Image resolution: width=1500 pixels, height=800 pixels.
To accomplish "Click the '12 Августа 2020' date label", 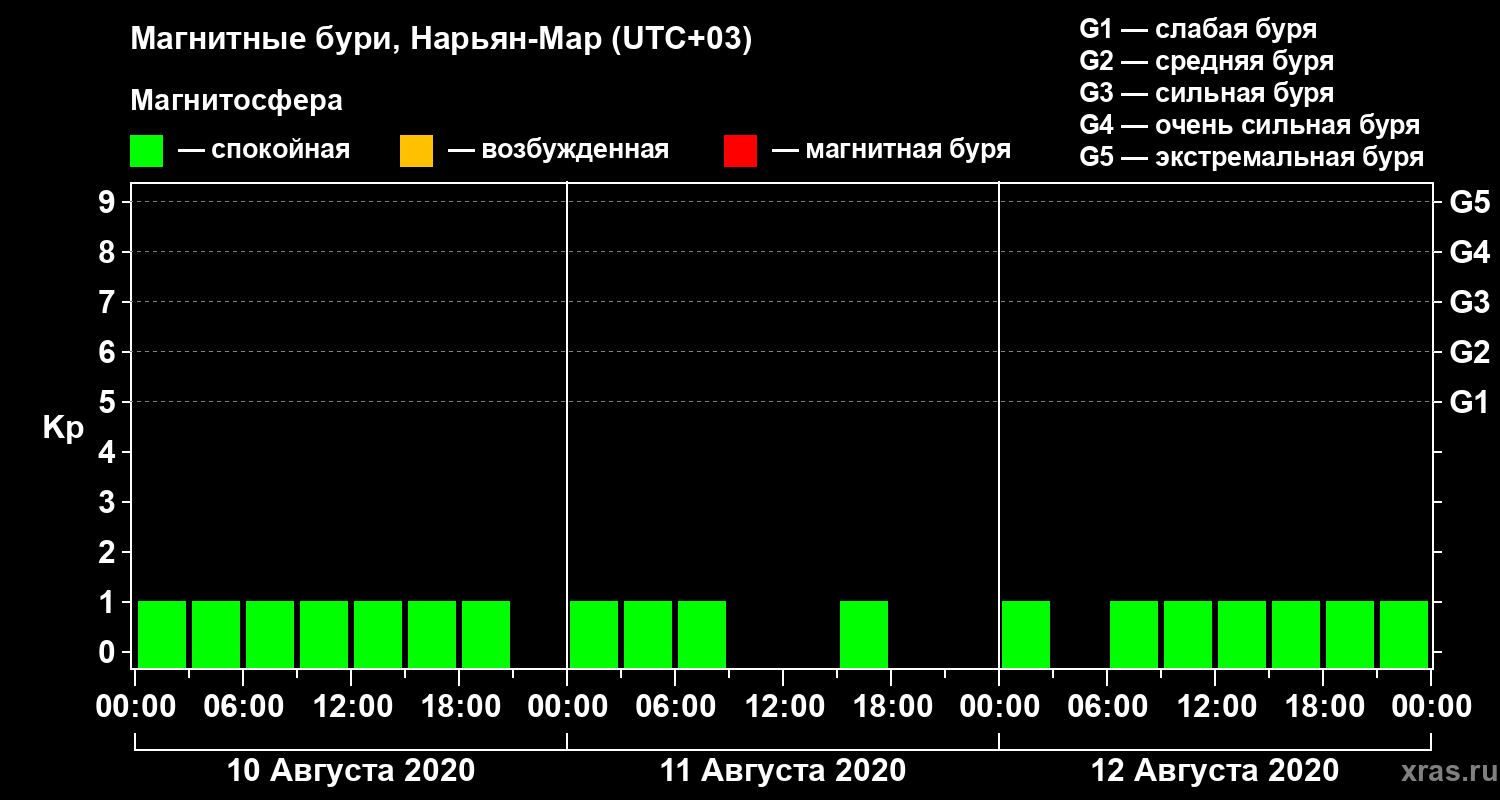I will click(x=1215, y=771).
